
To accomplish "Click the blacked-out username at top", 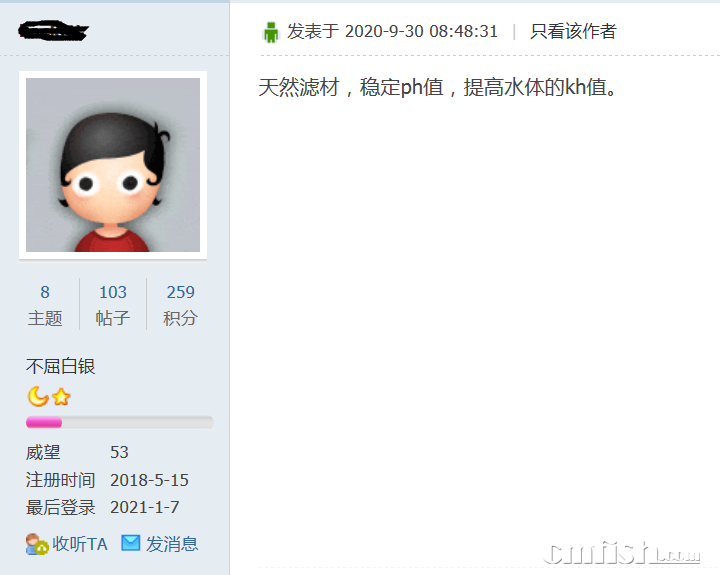I will tap(53, 30).
